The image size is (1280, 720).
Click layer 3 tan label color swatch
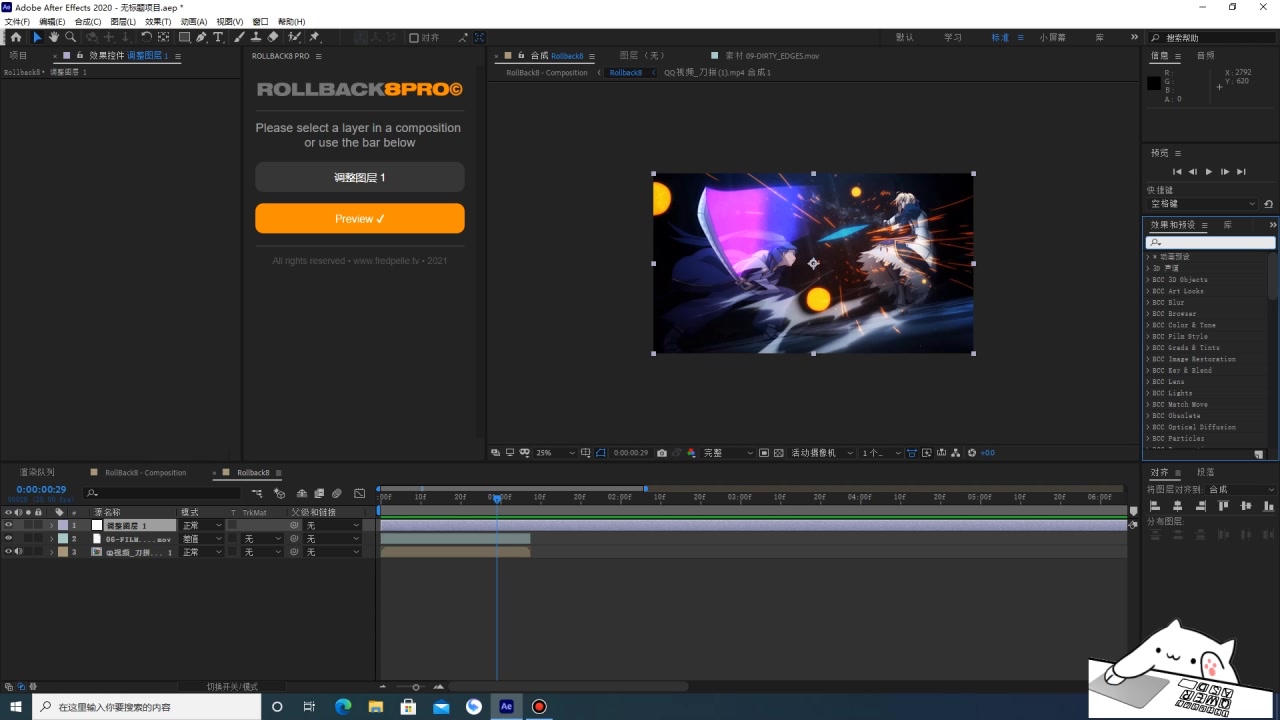63,551
